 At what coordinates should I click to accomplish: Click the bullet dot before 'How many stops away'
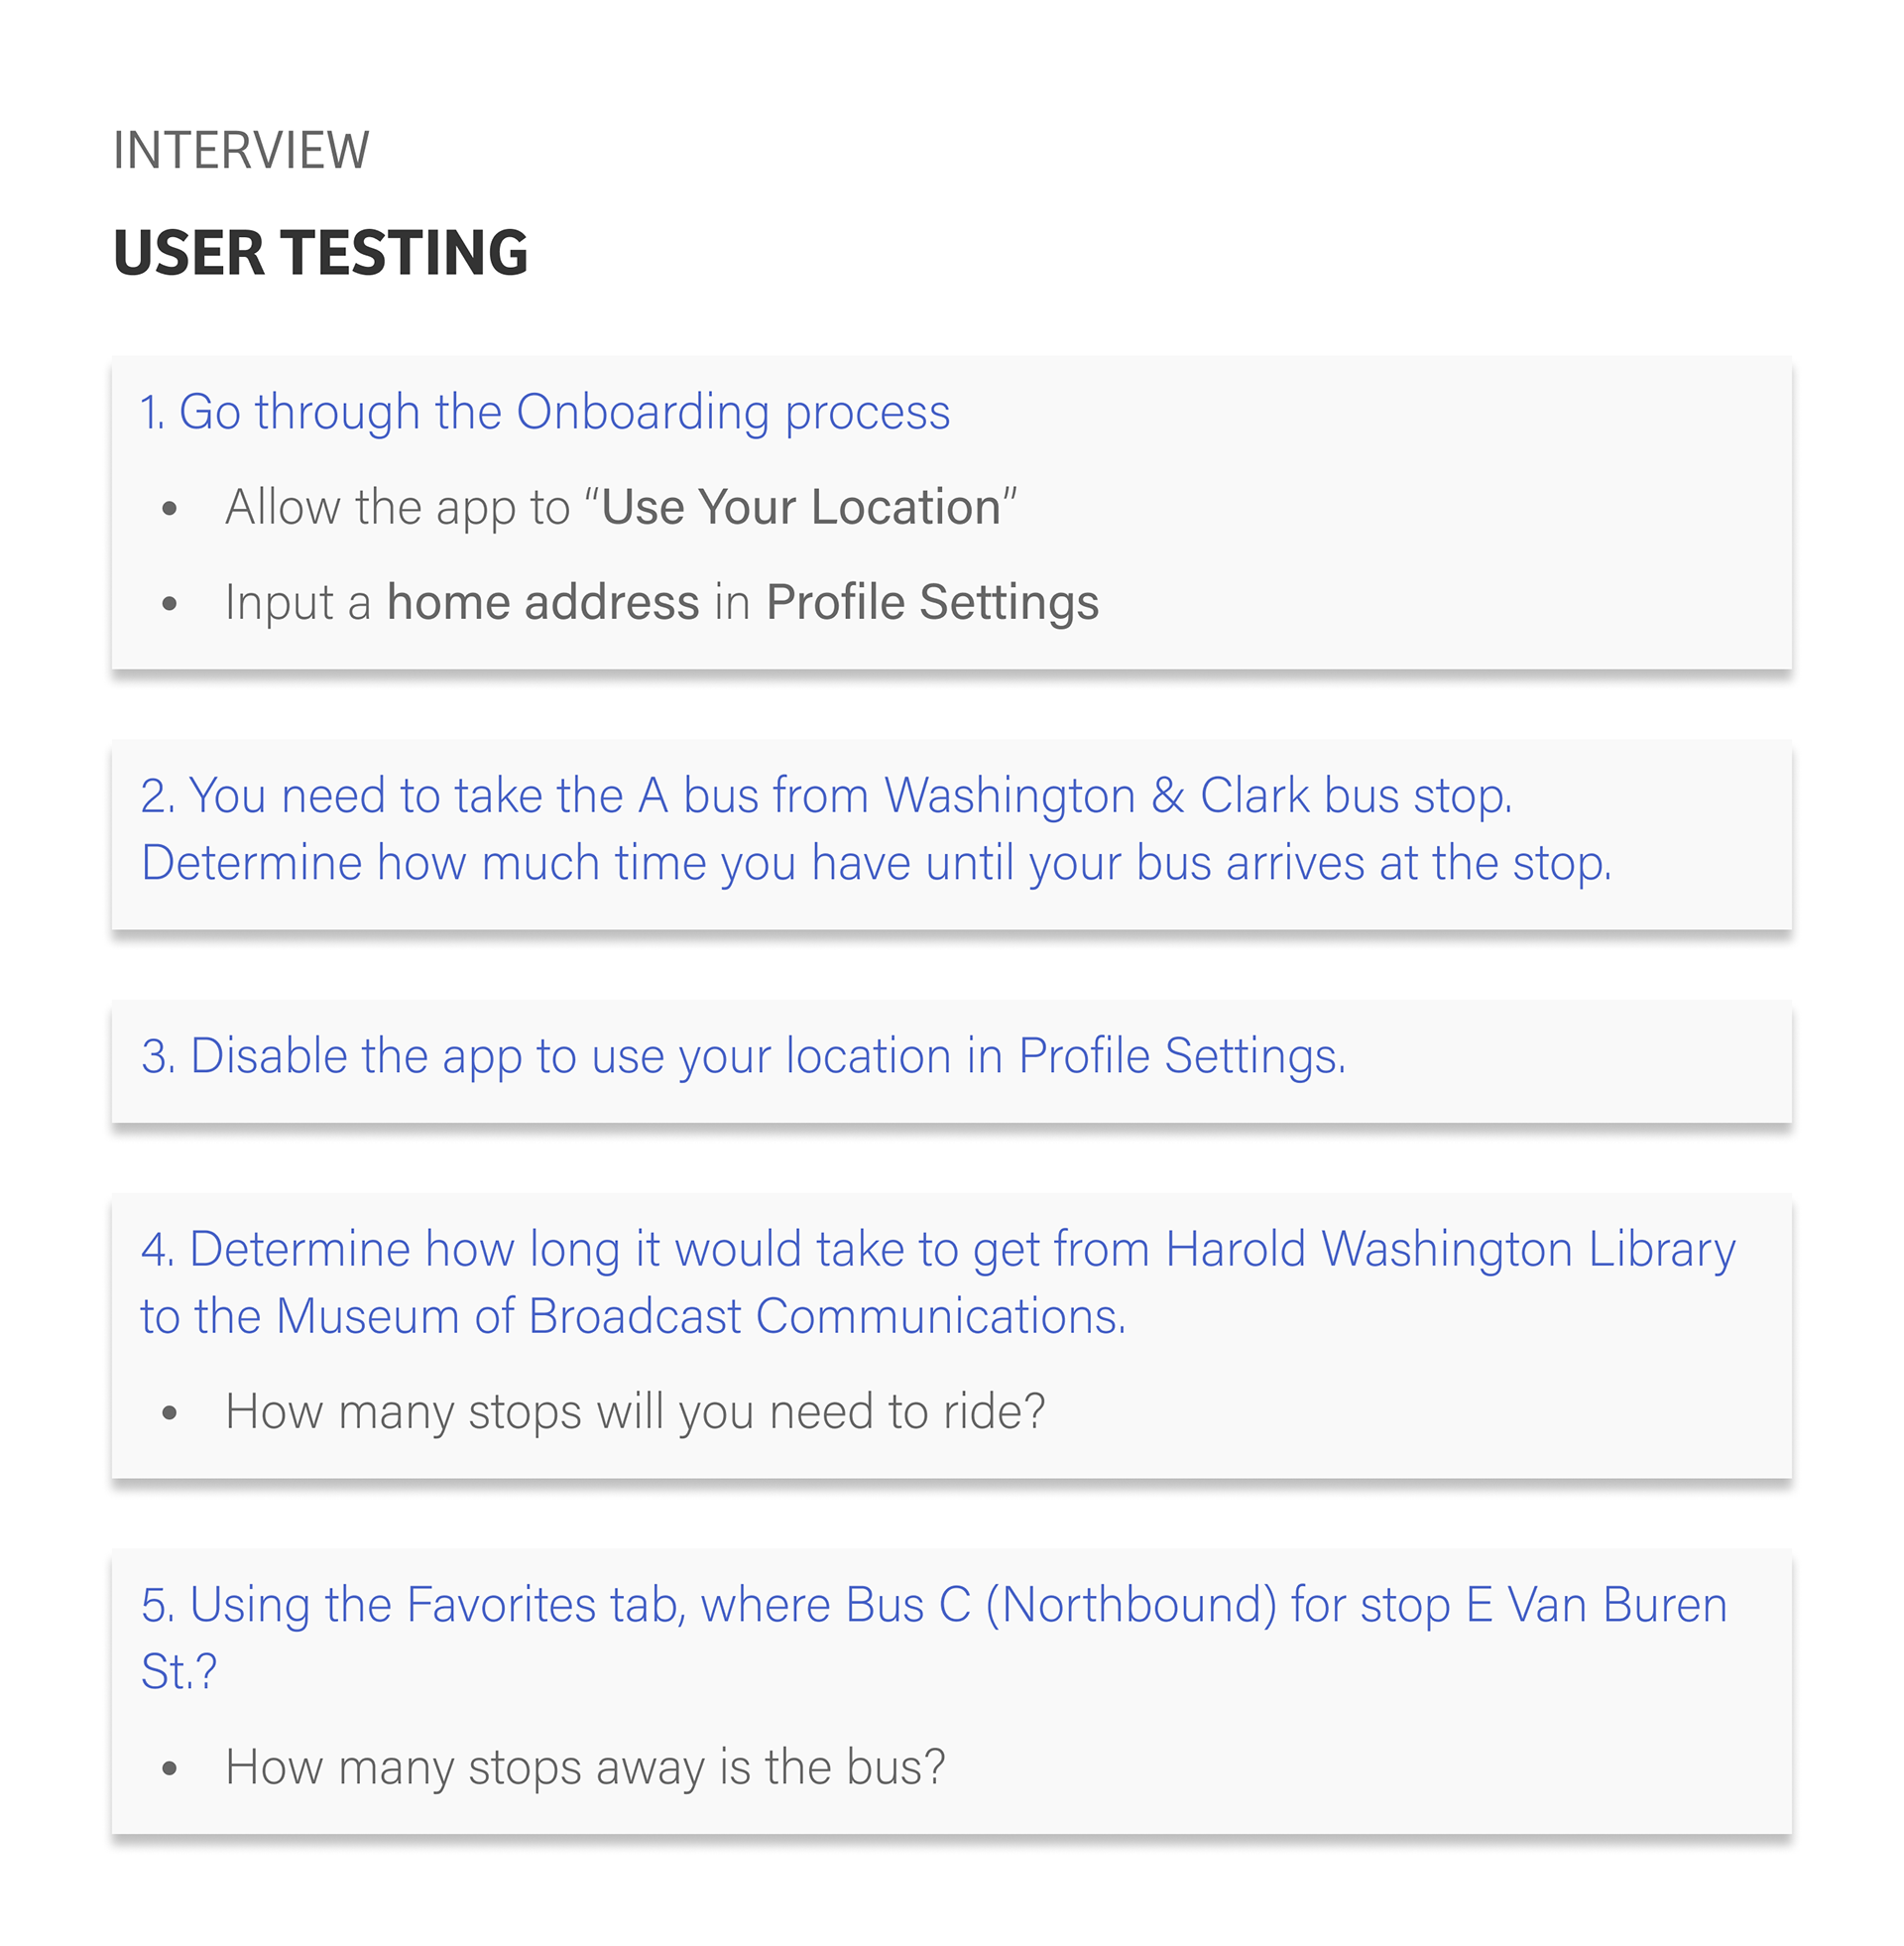tap(170, 1769)
